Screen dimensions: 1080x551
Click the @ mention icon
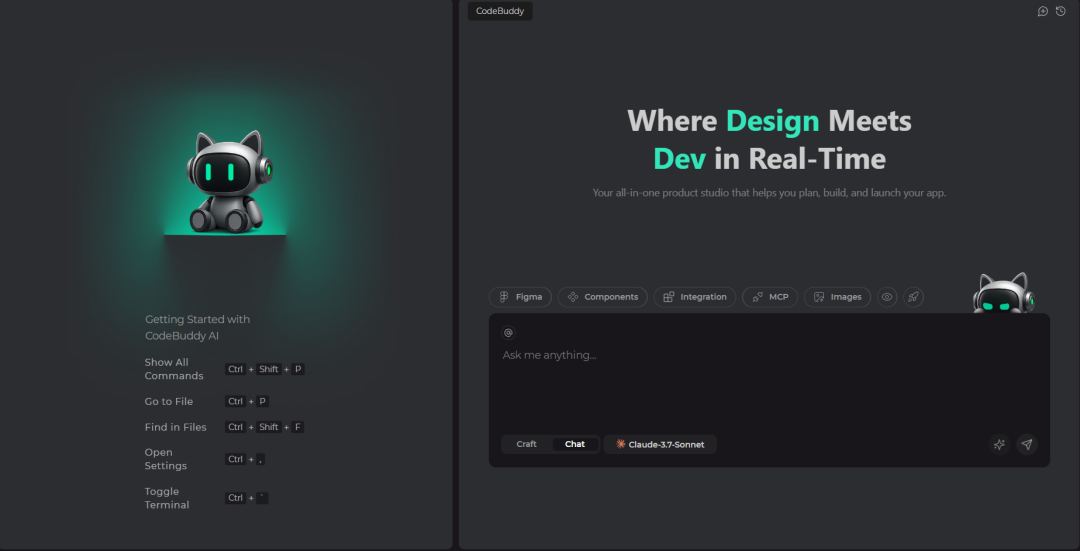point(508,333)
